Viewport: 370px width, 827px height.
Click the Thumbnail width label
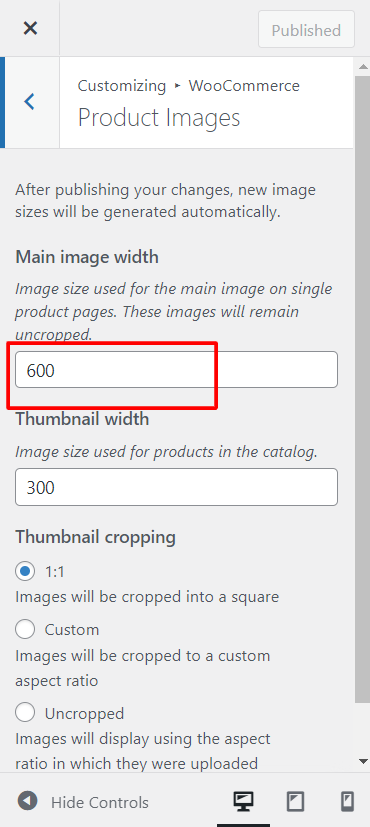[82, 419]
